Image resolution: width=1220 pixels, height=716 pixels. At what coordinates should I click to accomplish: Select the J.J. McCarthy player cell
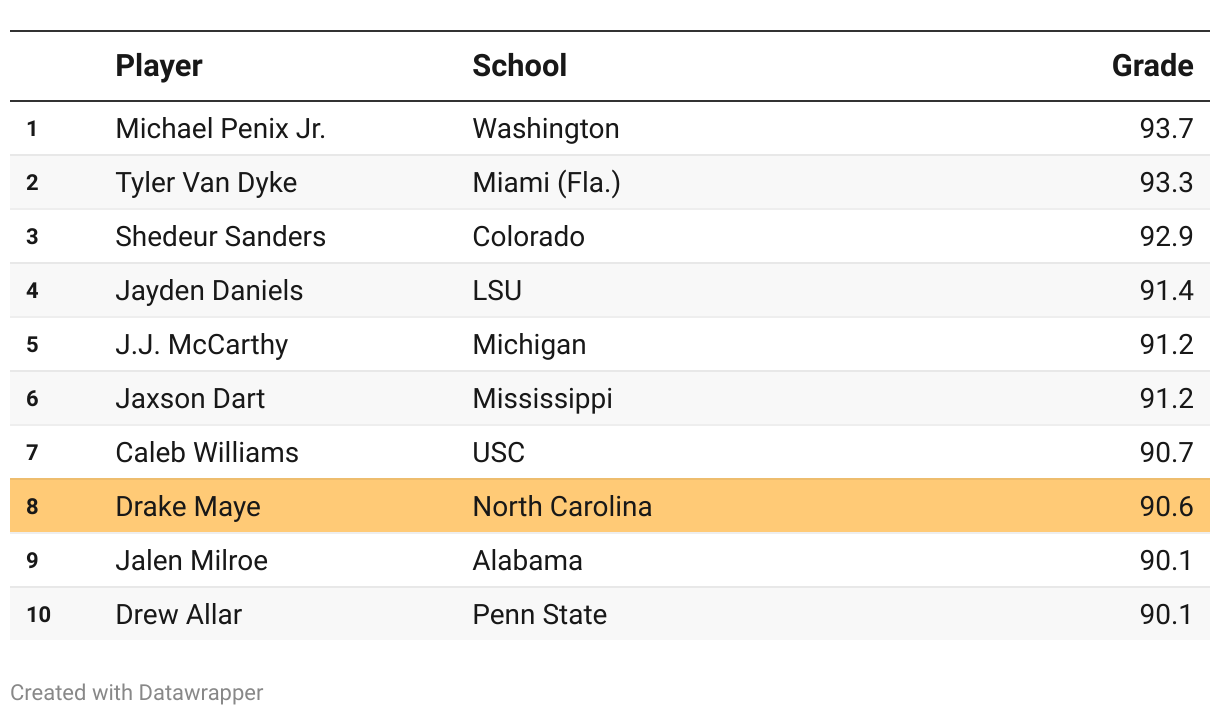point(201,345)
